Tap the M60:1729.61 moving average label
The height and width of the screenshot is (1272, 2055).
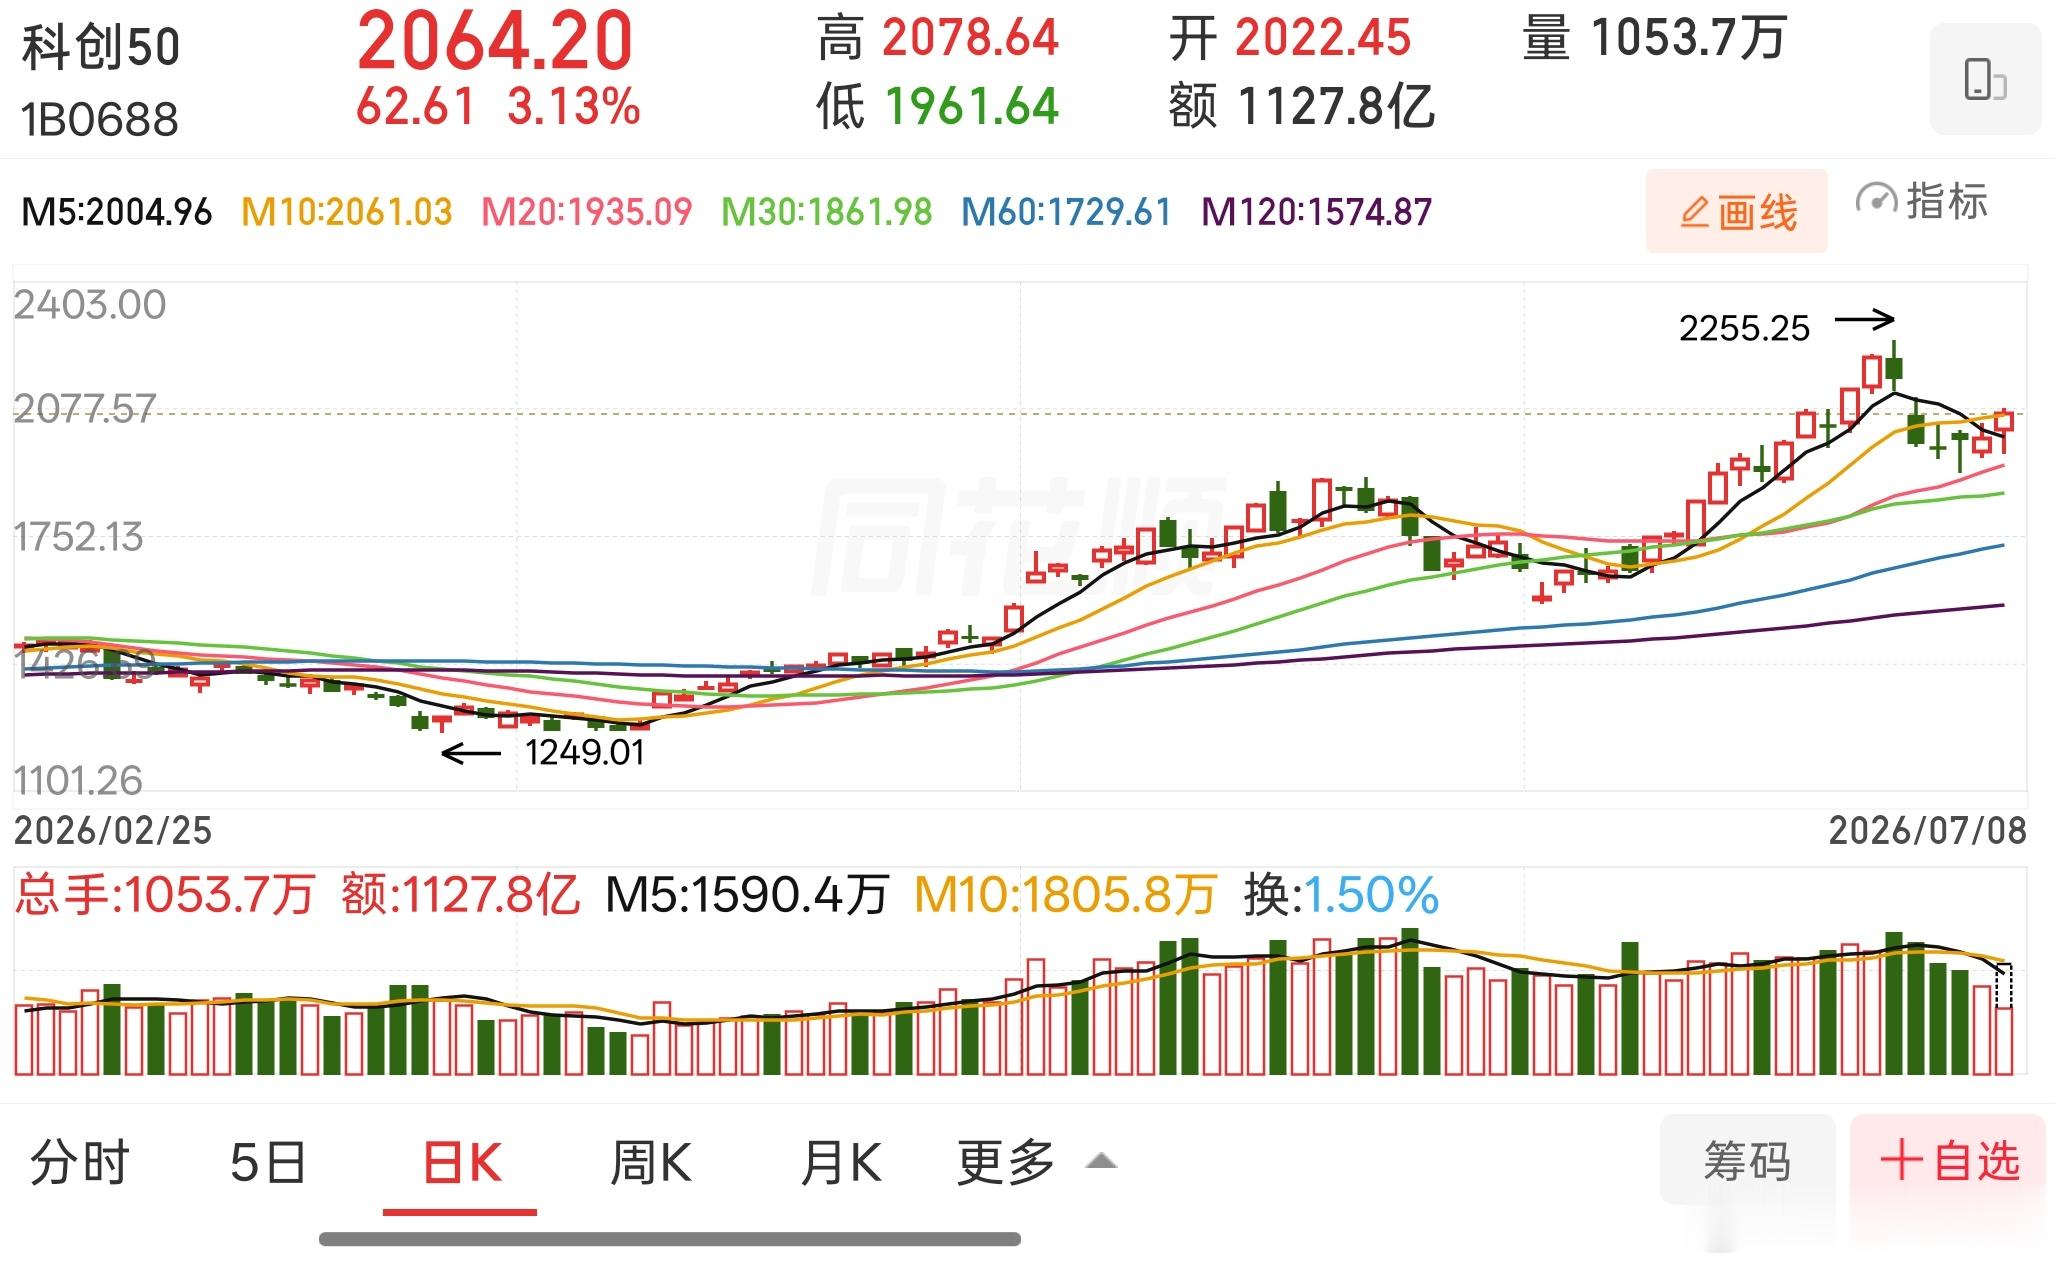(x=1066, y=212)
